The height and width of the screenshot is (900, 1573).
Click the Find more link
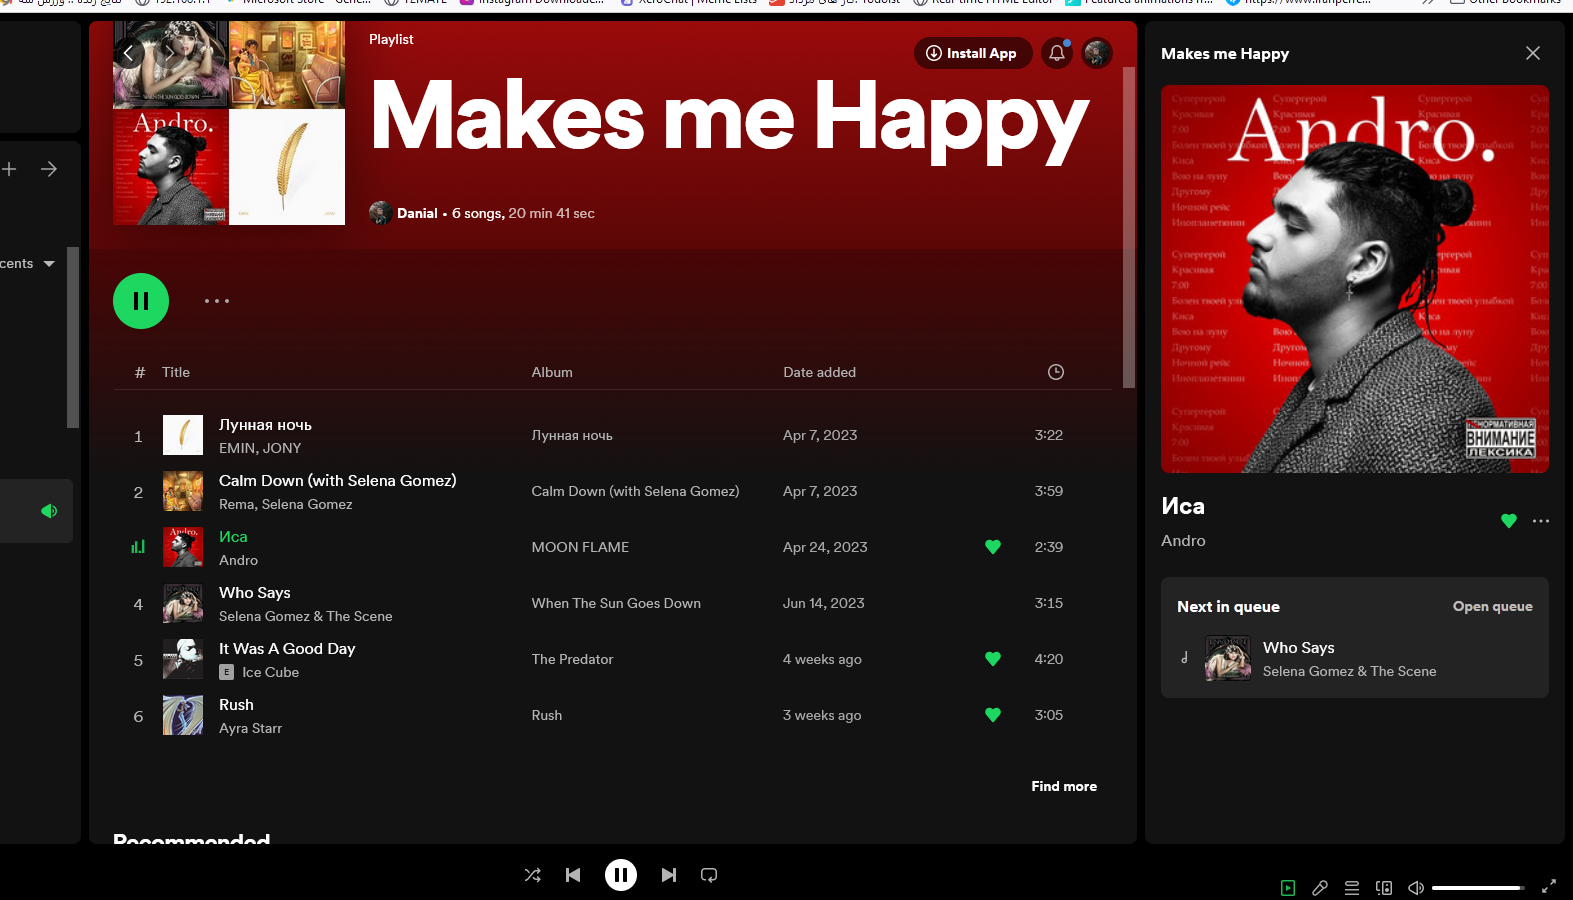coord(1064,786)
